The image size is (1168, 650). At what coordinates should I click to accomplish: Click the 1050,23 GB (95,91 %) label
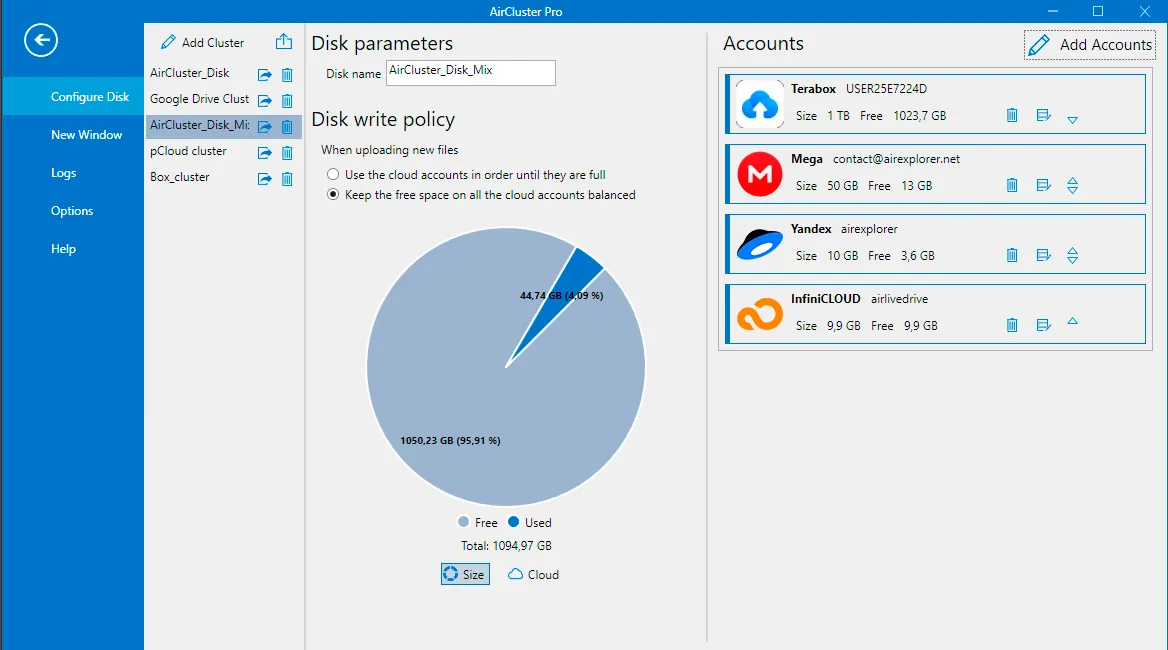pos(451,441)
